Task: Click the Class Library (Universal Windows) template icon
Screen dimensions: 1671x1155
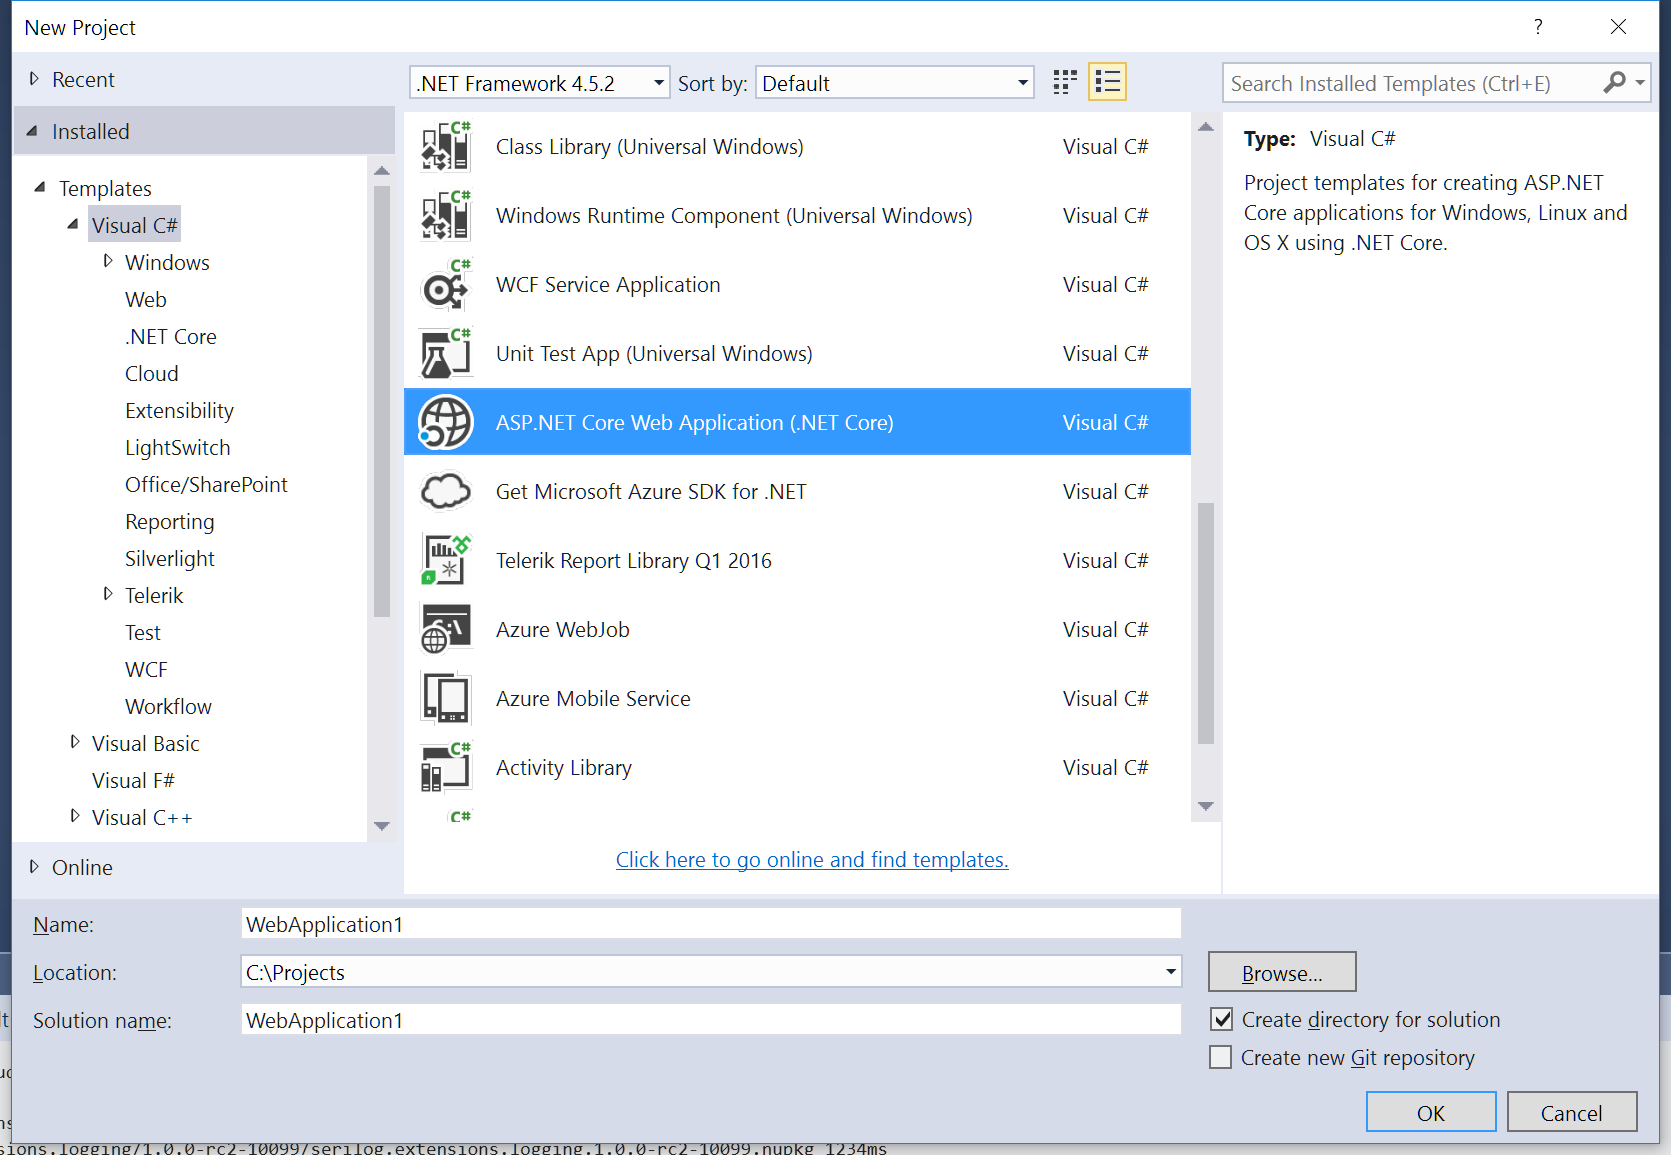Action: tap(445, 147)
